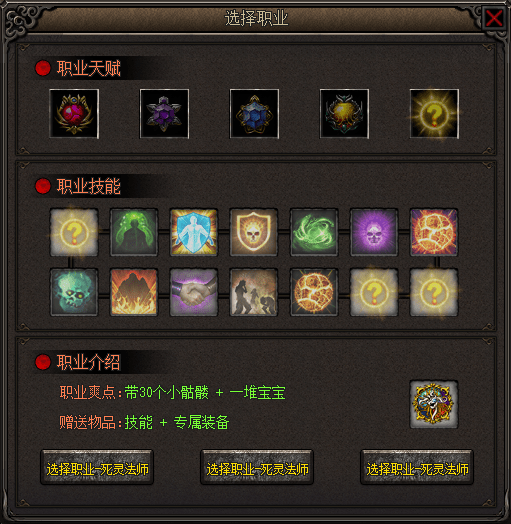Click the rightmost 选择职业-死灵法师 button
The width and height of the screenshot is (511, 524).
tap(417, 467)
